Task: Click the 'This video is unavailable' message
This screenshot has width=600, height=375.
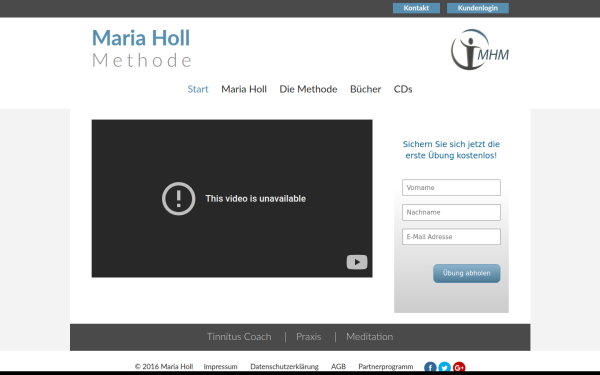Action: pos(256,199)
